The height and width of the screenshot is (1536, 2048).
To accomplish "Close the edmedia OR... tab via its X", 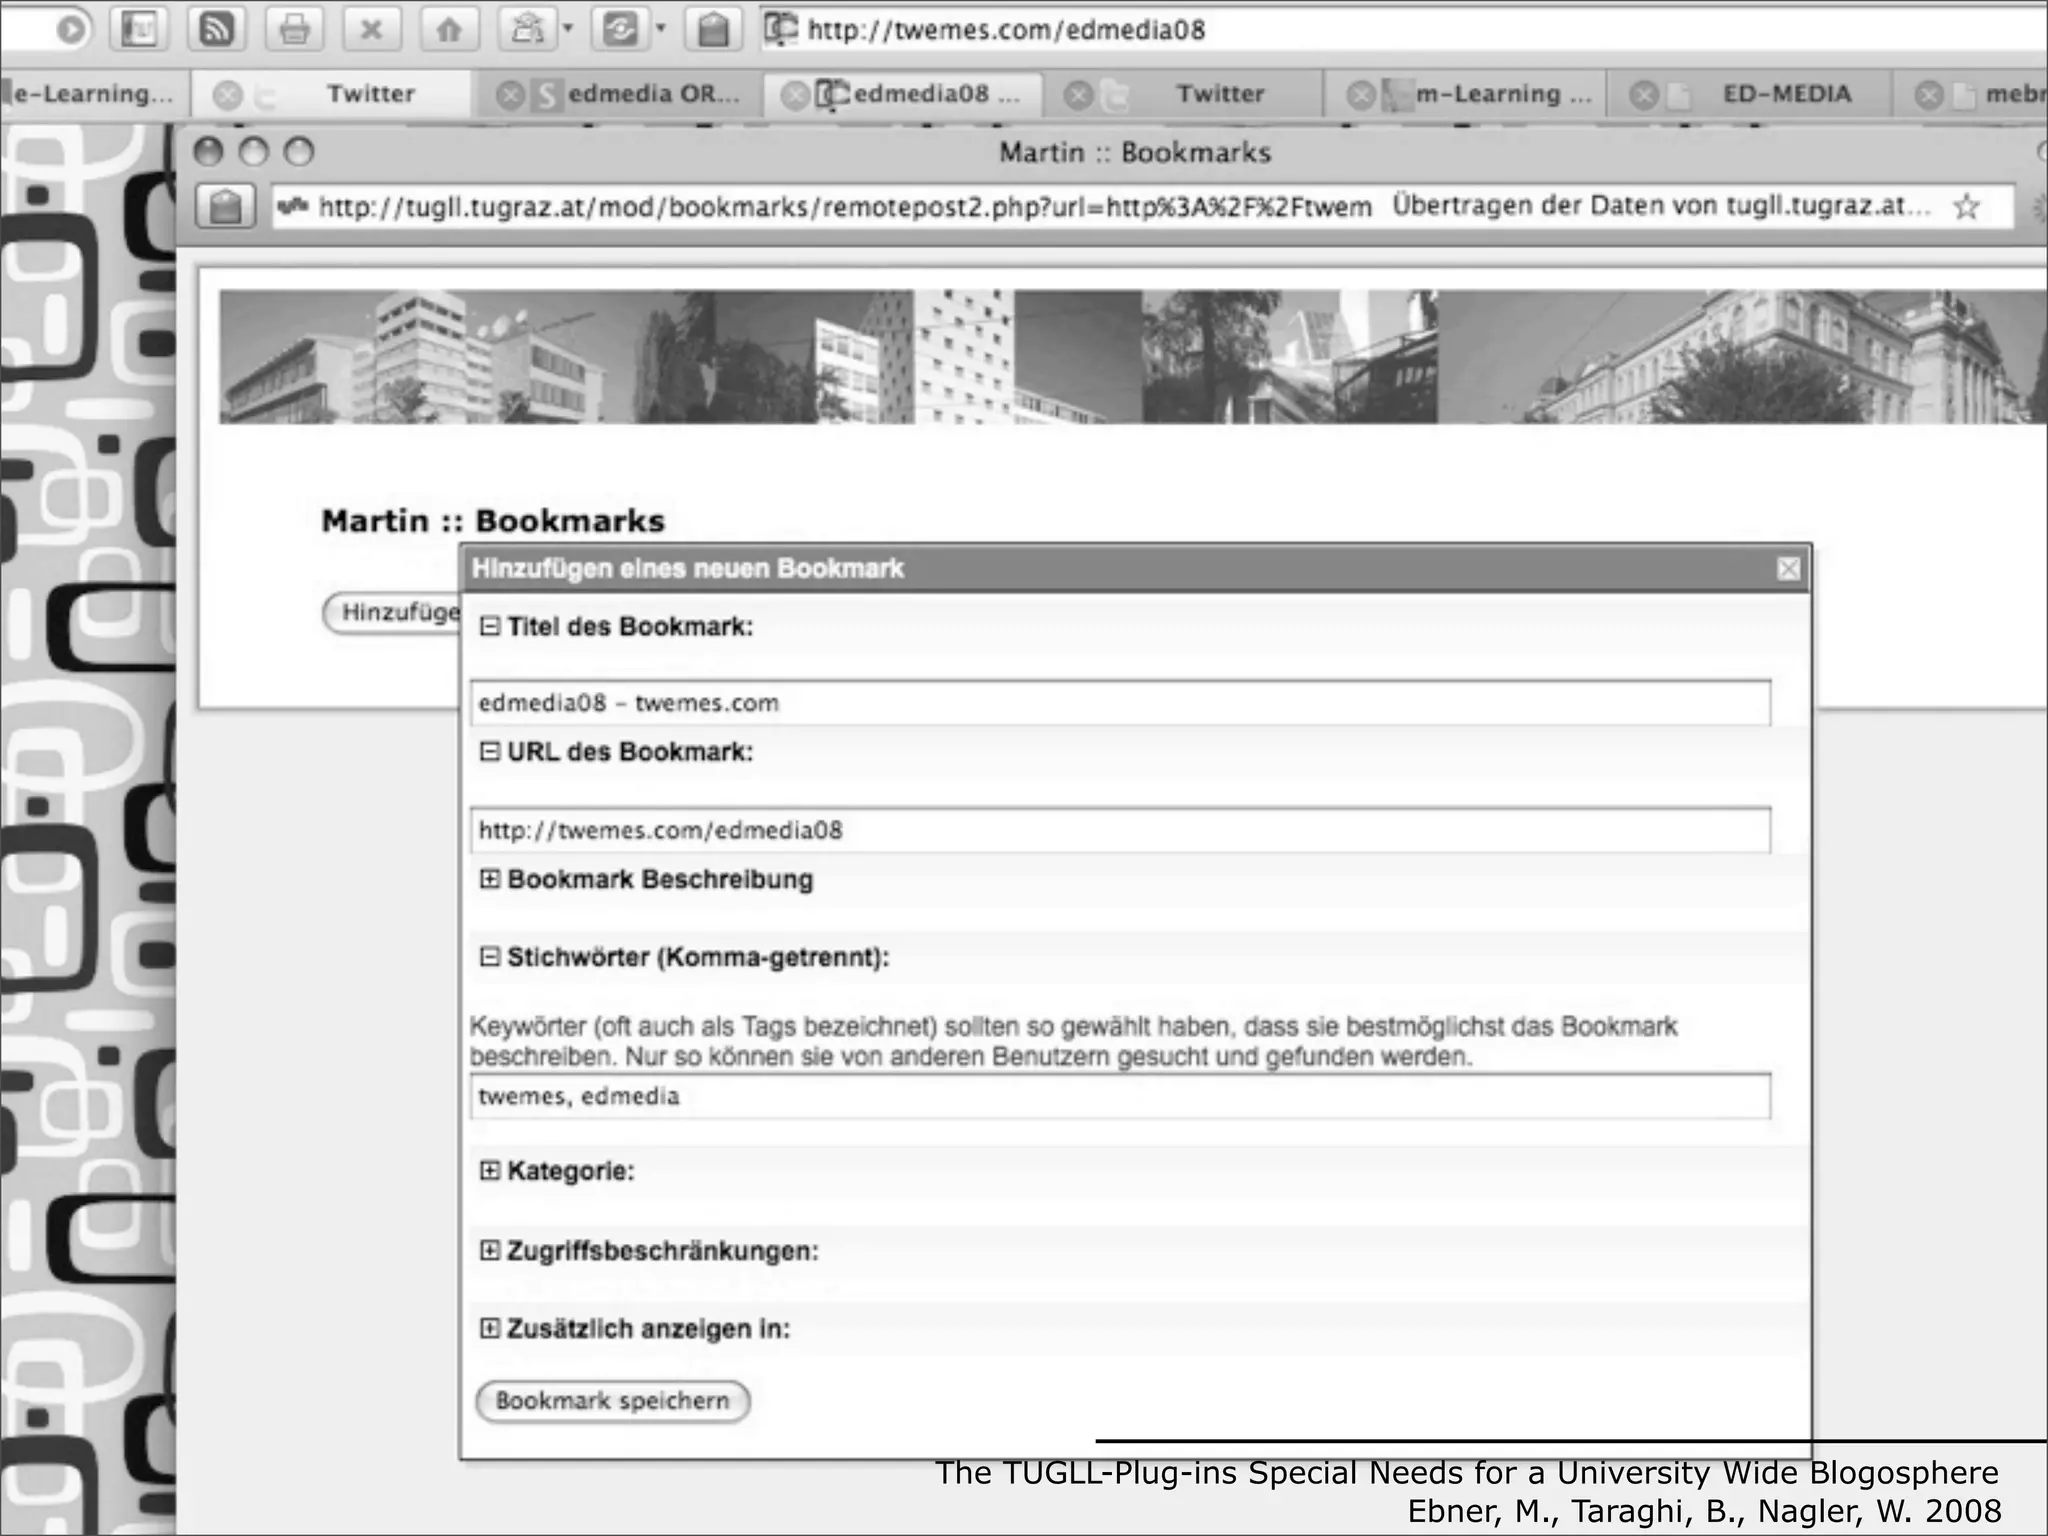I will (x=511, y=95).
